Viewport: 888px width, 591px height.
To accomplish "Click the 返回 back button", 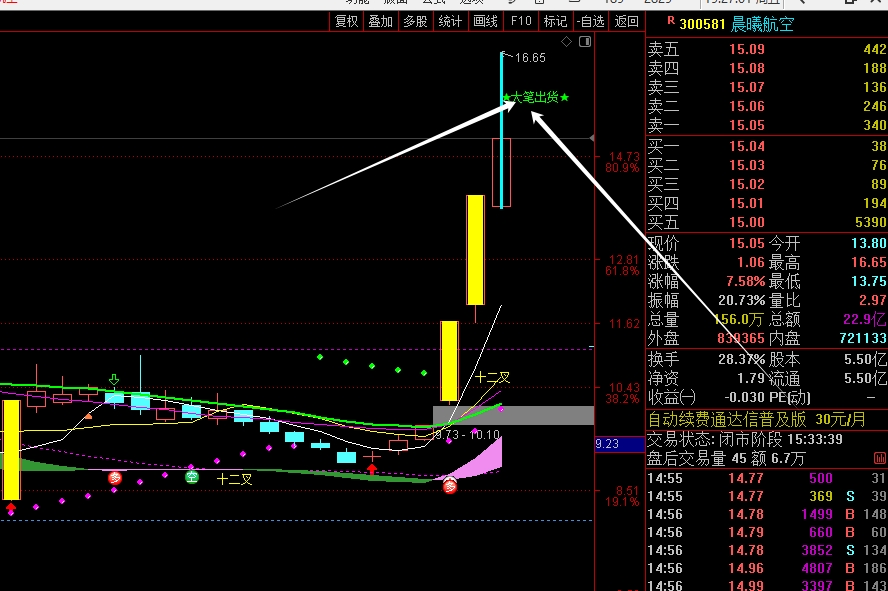I will pos(626,22).
